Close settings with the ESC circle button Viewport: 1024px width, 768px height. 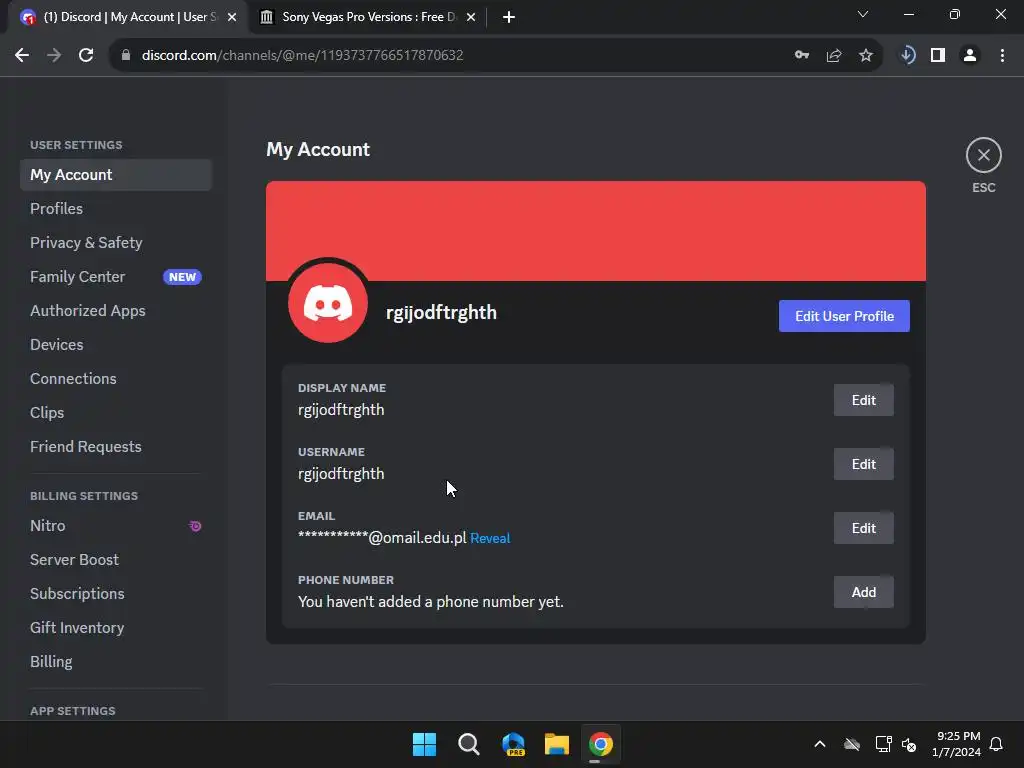[983, 155]
